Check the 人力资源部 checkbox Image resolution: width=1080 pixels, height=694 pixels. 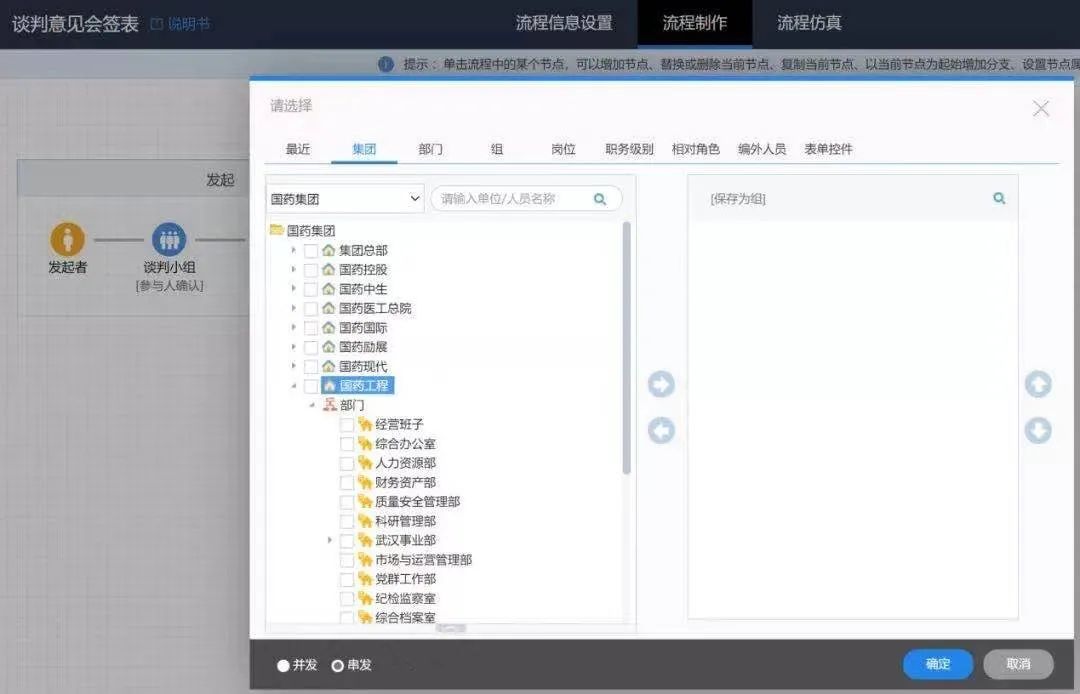(347, 462)
